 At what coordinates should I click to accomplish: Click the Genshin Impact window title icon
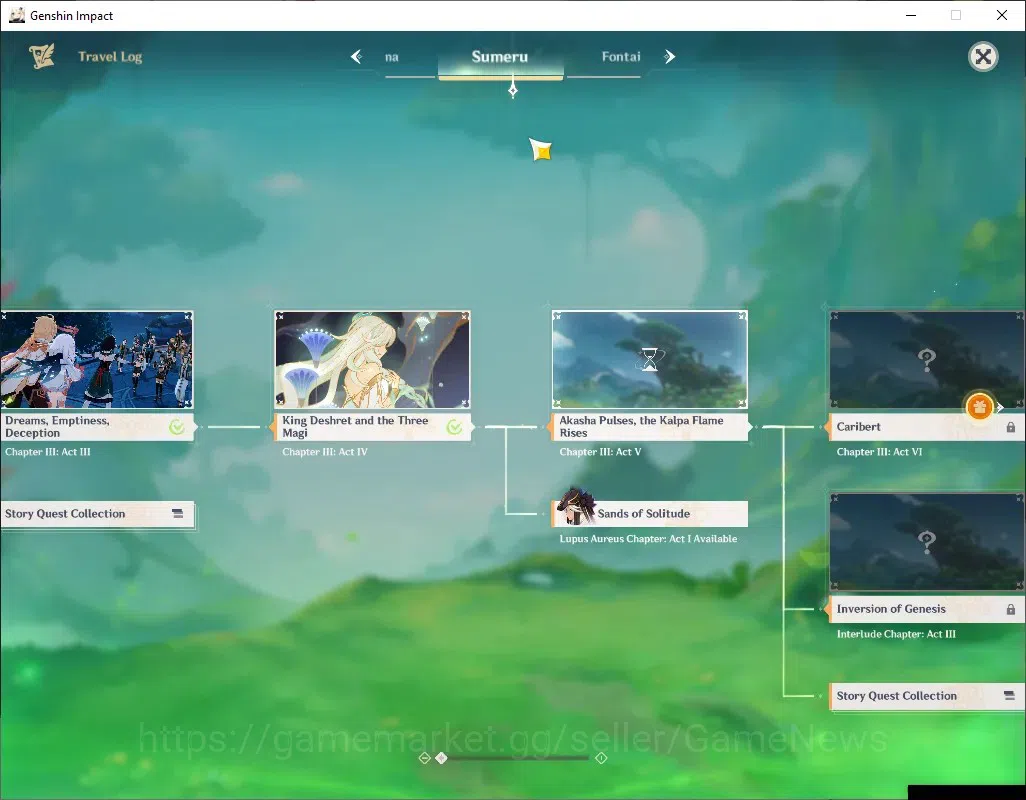click(16, 15)
